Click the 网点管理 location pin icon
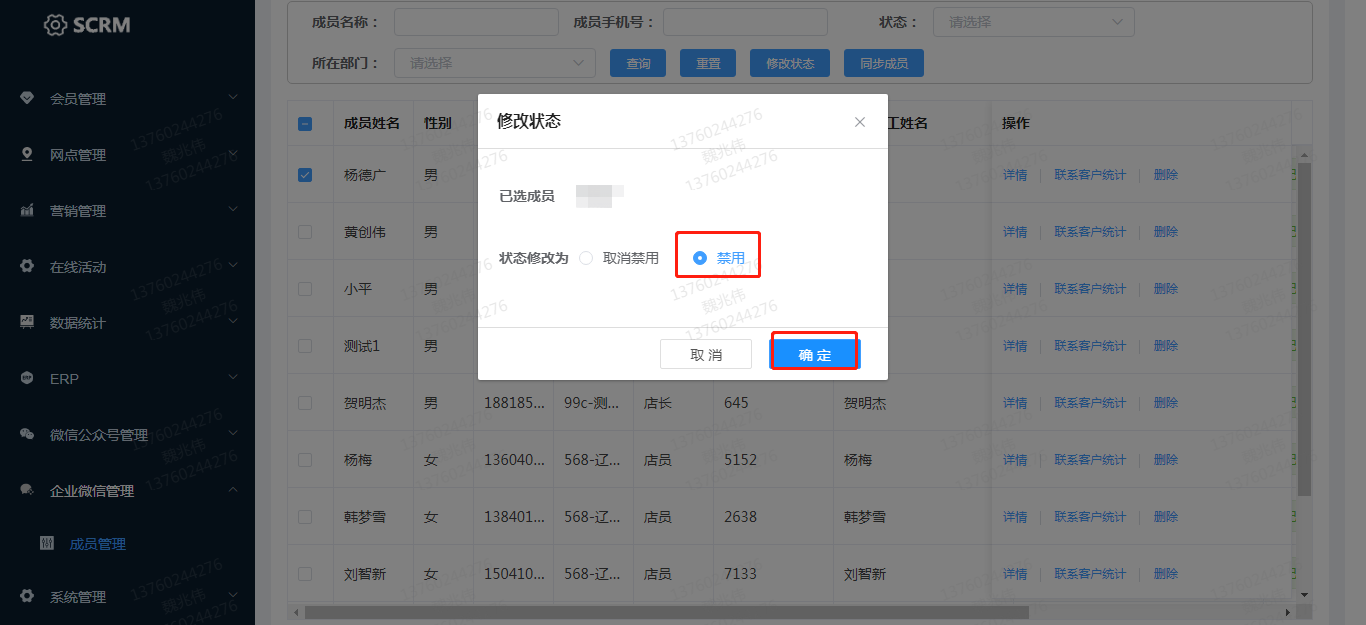This screenshot has width=1366, height=625. (27, 154)
